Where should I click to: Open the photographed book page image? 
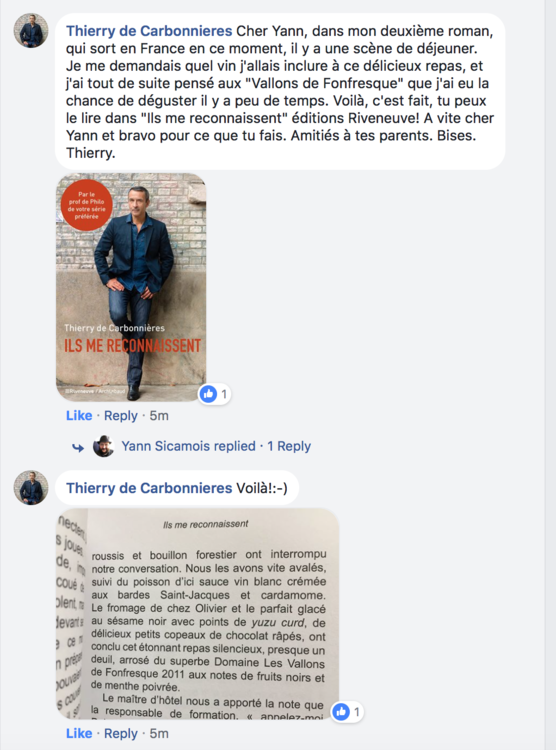pos(198,614)
